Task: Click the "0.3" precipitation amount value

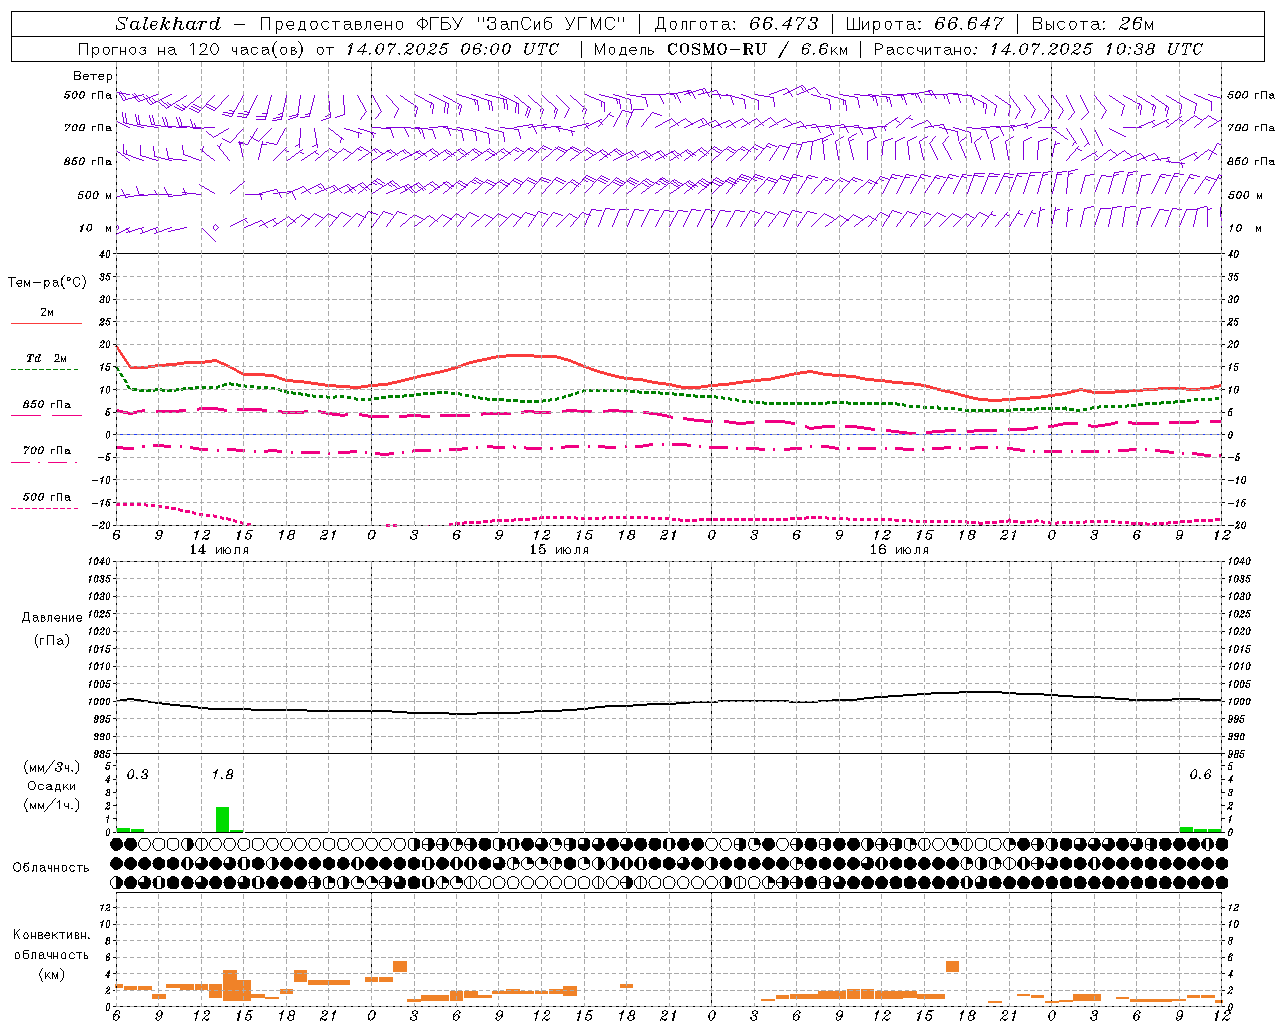Action: (137, 774)
